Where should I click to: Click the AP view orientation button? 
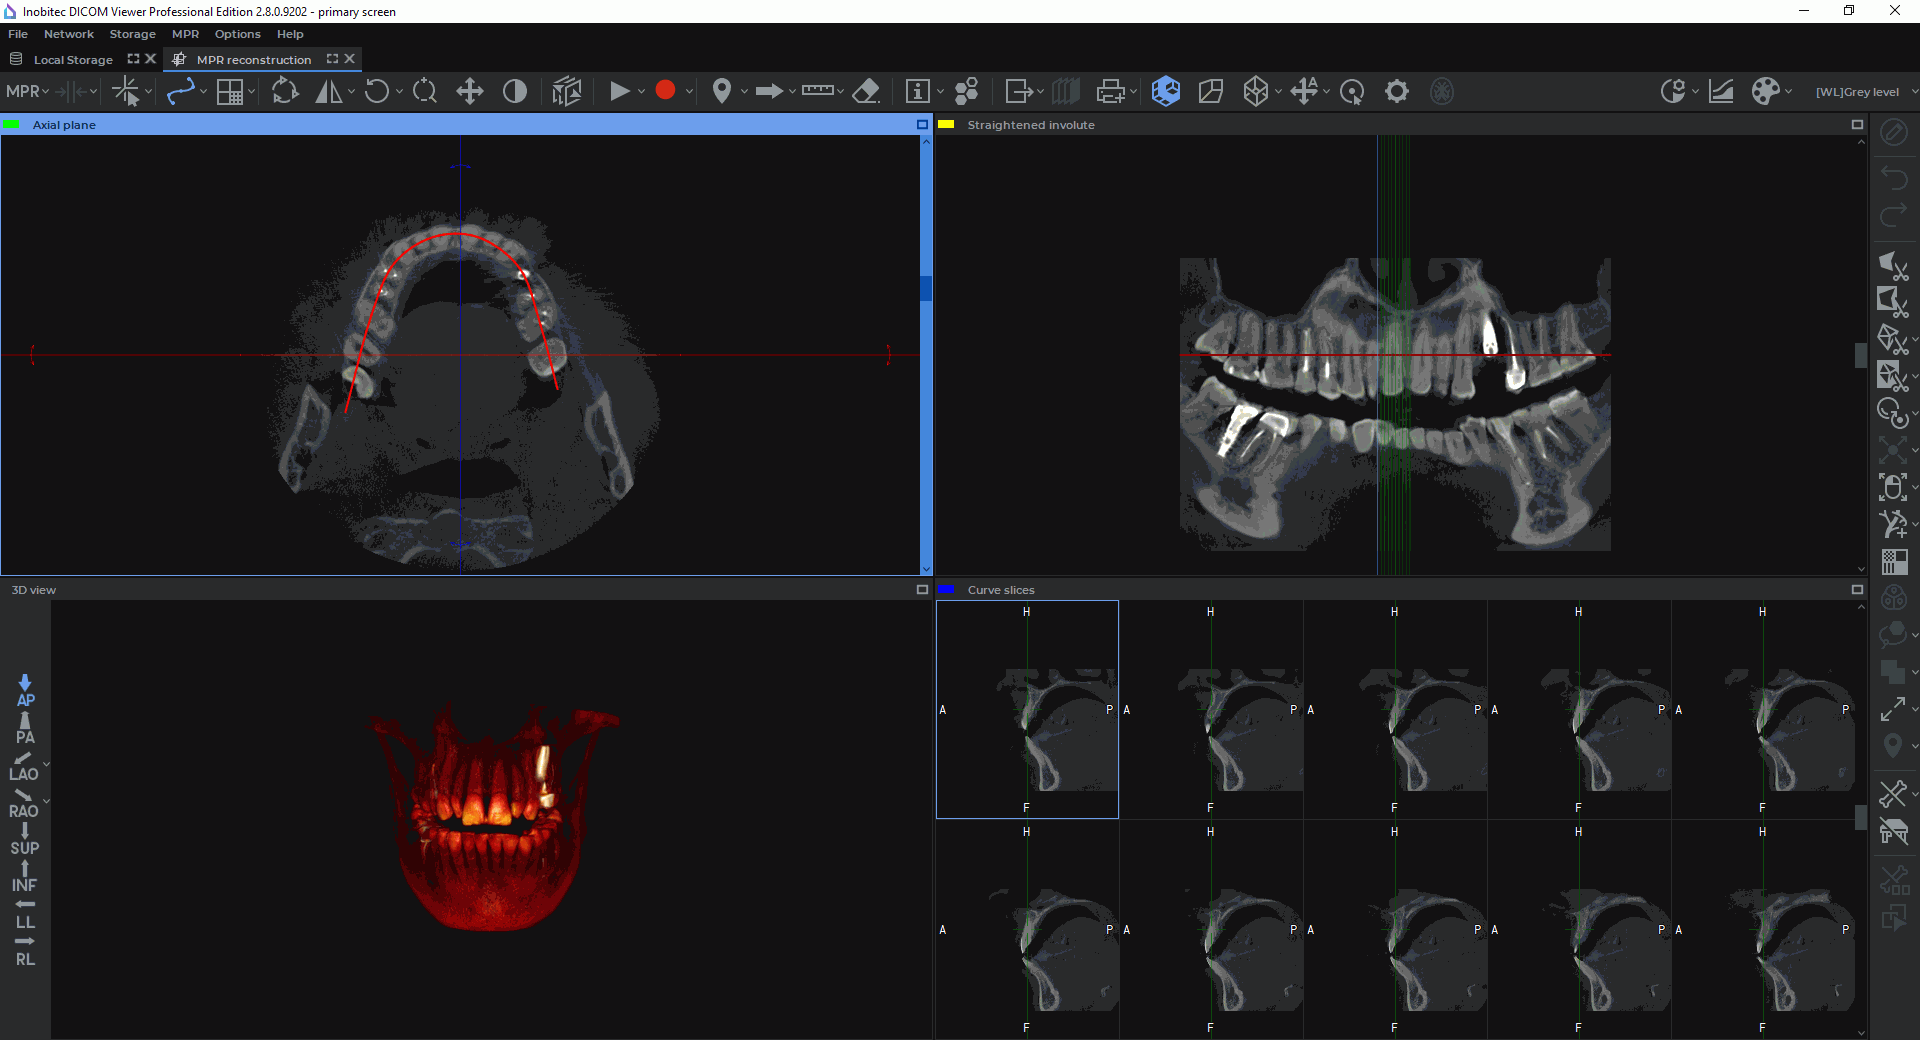(25, 691)
